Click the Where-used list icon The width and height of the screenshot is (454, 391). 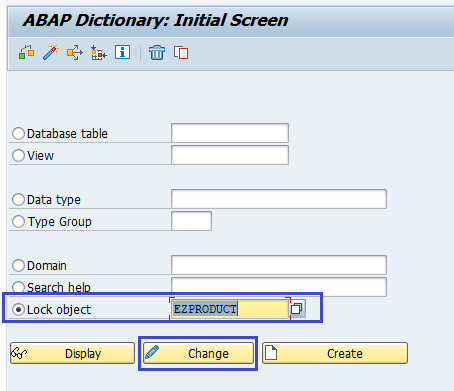[75, 53]
